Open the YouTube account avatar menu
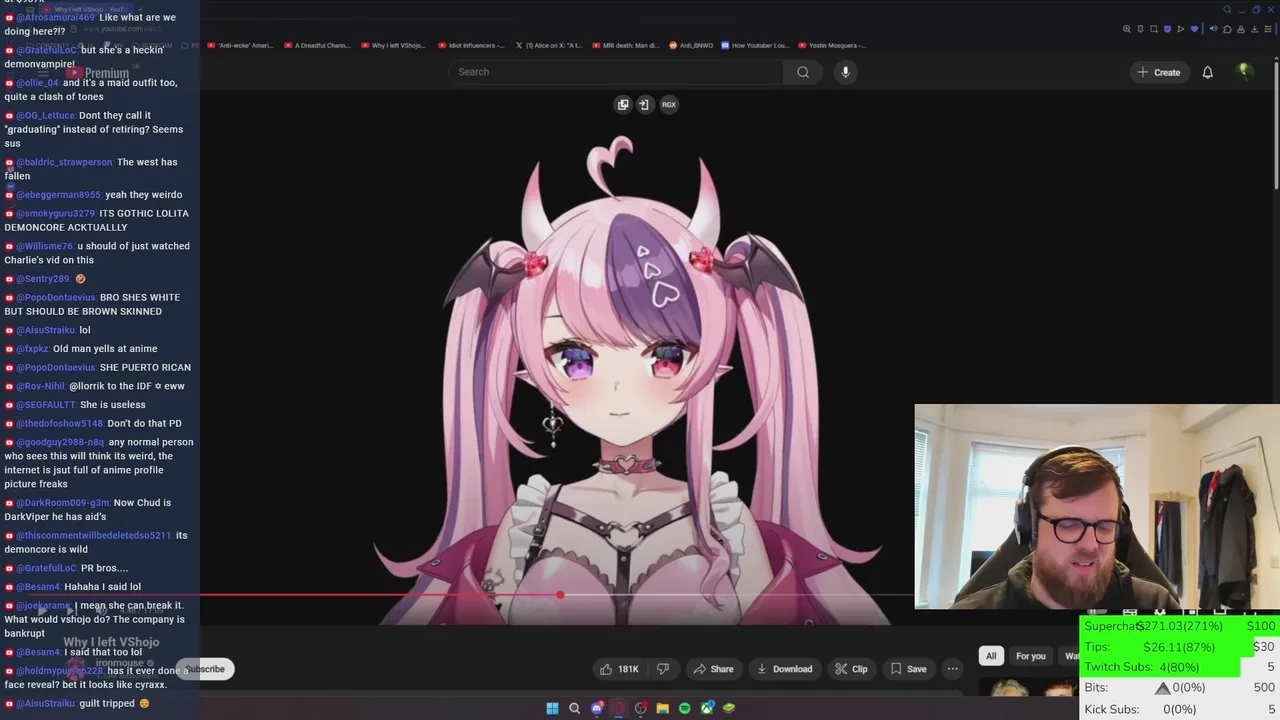The height and width of the screenshot is (720, 1280). click(1244, 71)
